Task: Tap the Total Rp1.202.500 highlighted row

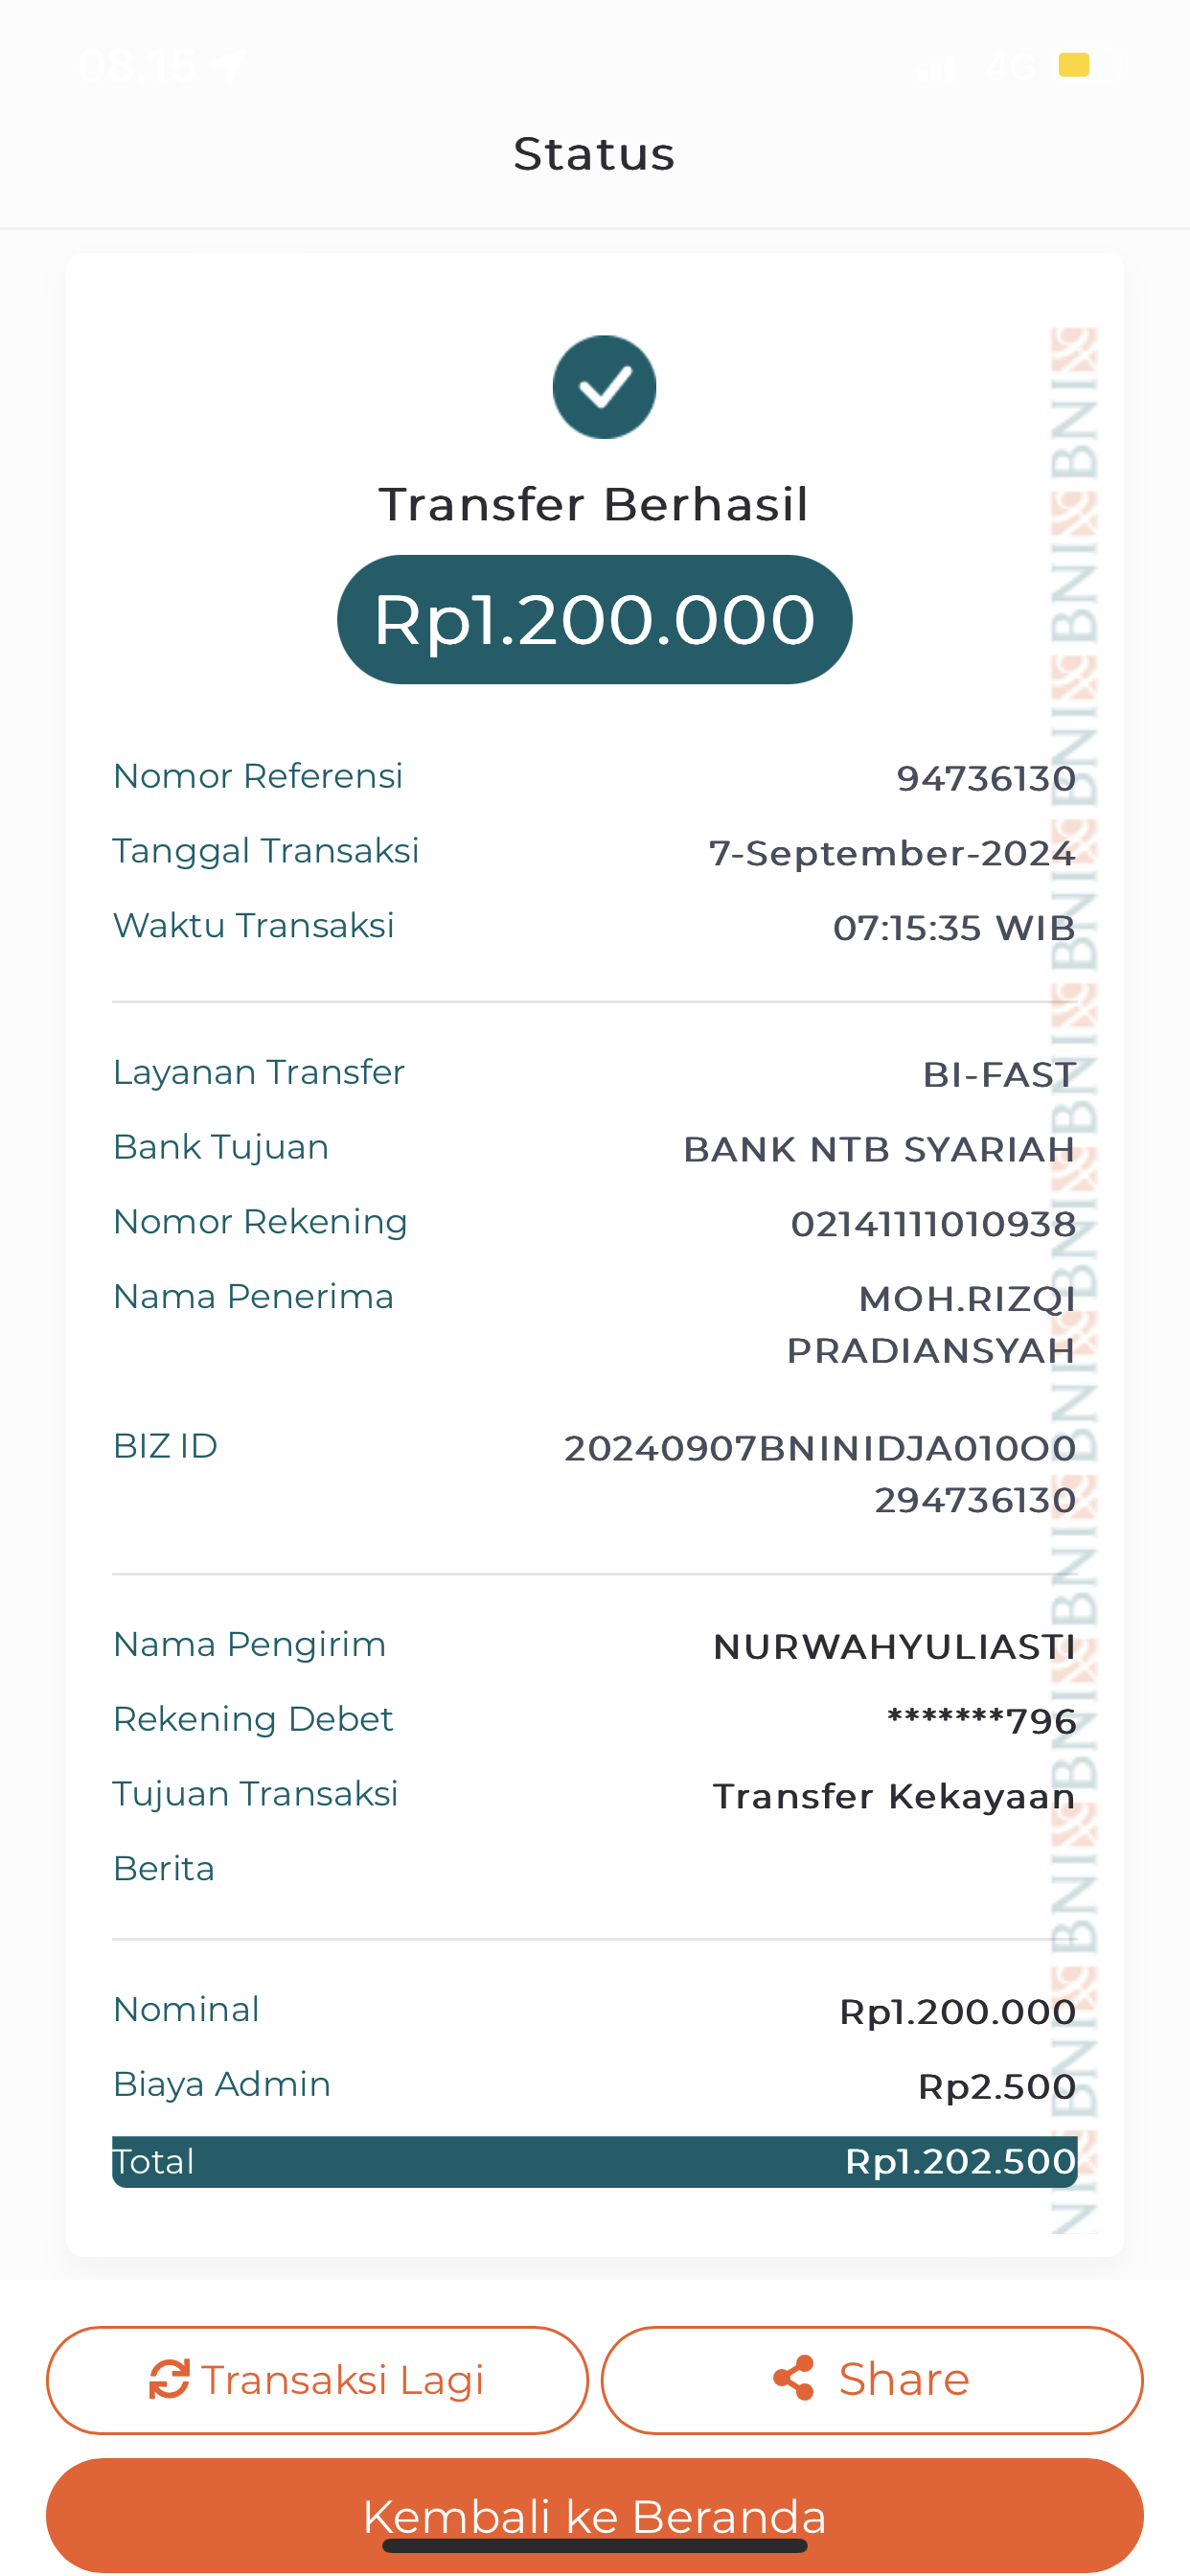Action: click(x=594, y=2162)
